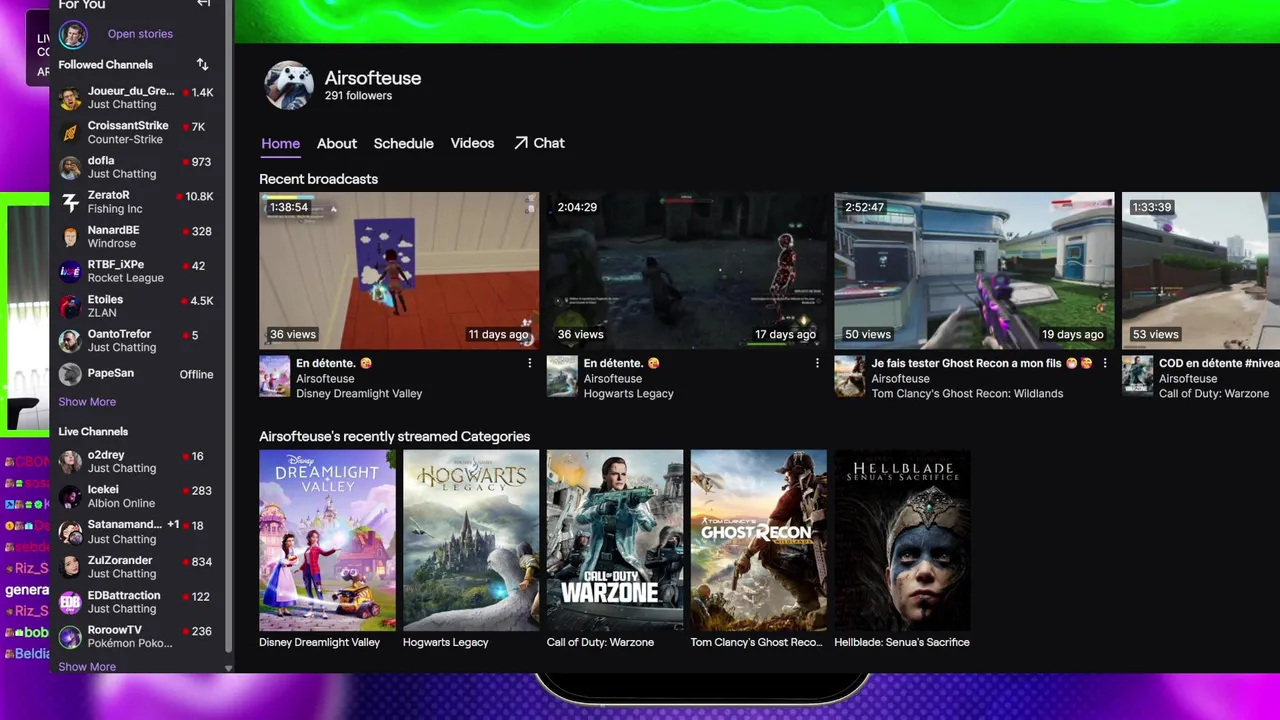Switch to the Videos tab
Viewport: 1280px width, 720px height.
point(472,144)
